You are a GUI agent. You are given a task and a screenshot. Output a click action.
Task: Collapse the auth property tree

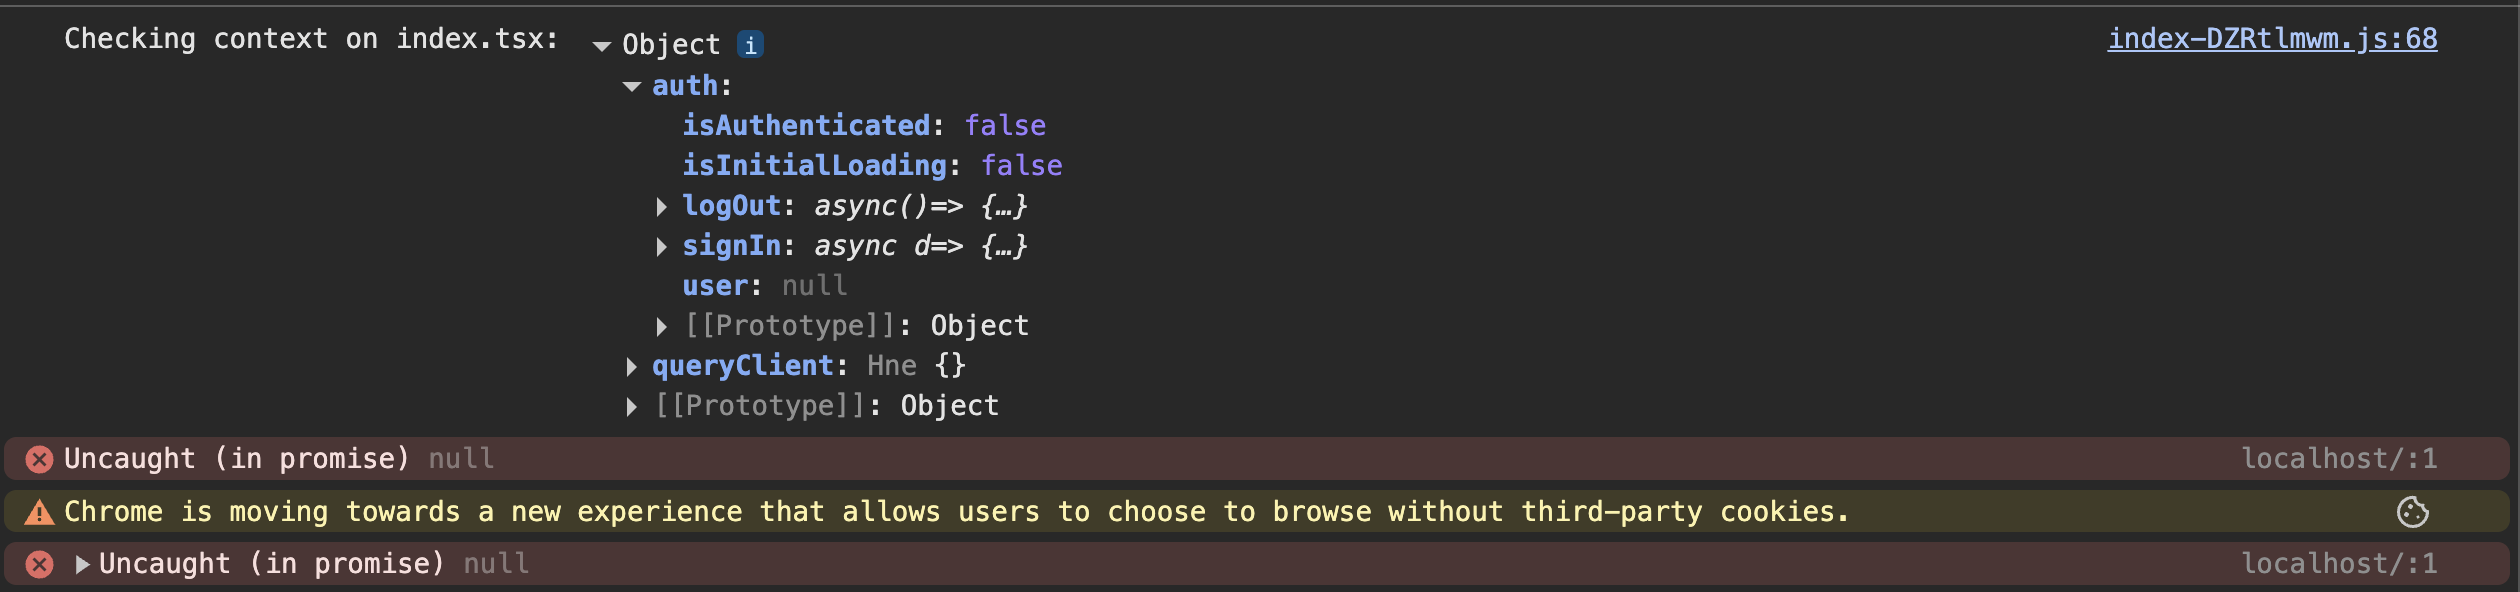click(631, 87)
